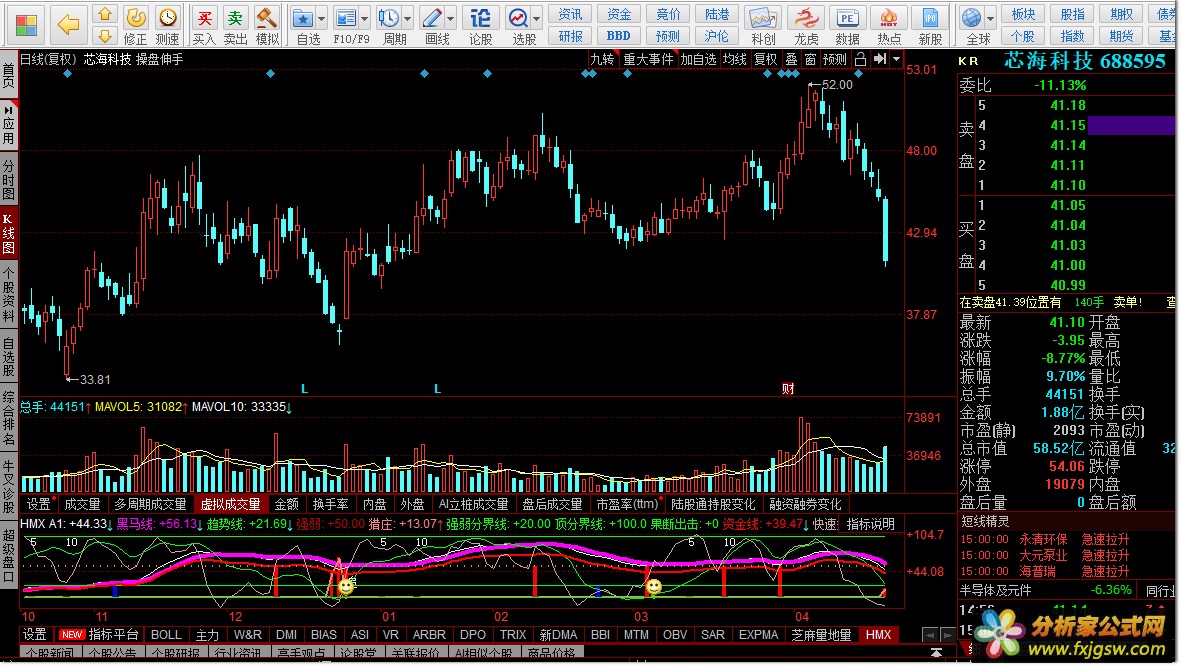1182x666 pixels.
Task: Select the 画线 draw line pencil tool
Action: pyautogui.click(x=432, y=19)
